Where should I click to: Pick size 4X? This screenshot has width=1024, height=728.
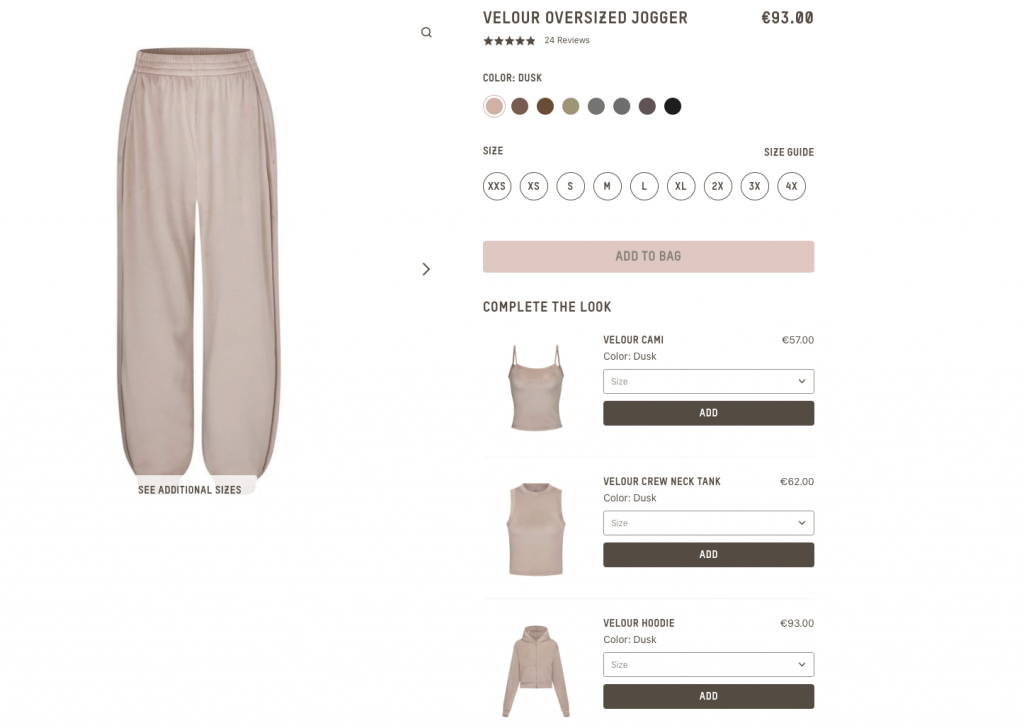792,186
